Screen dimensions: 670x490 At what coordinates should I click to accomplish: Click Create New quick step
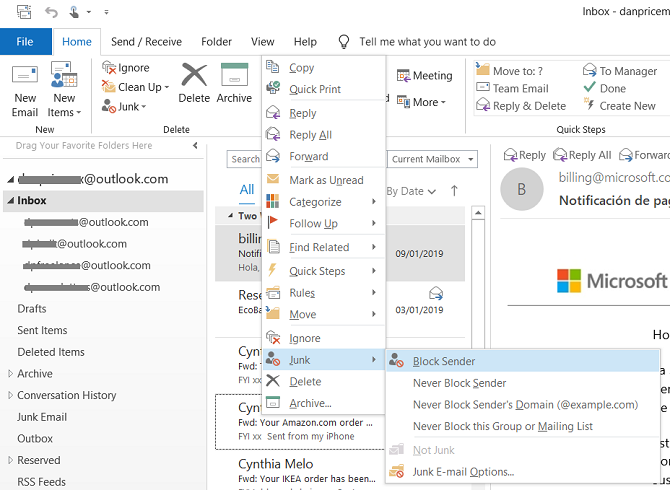(x=619, y=106)
